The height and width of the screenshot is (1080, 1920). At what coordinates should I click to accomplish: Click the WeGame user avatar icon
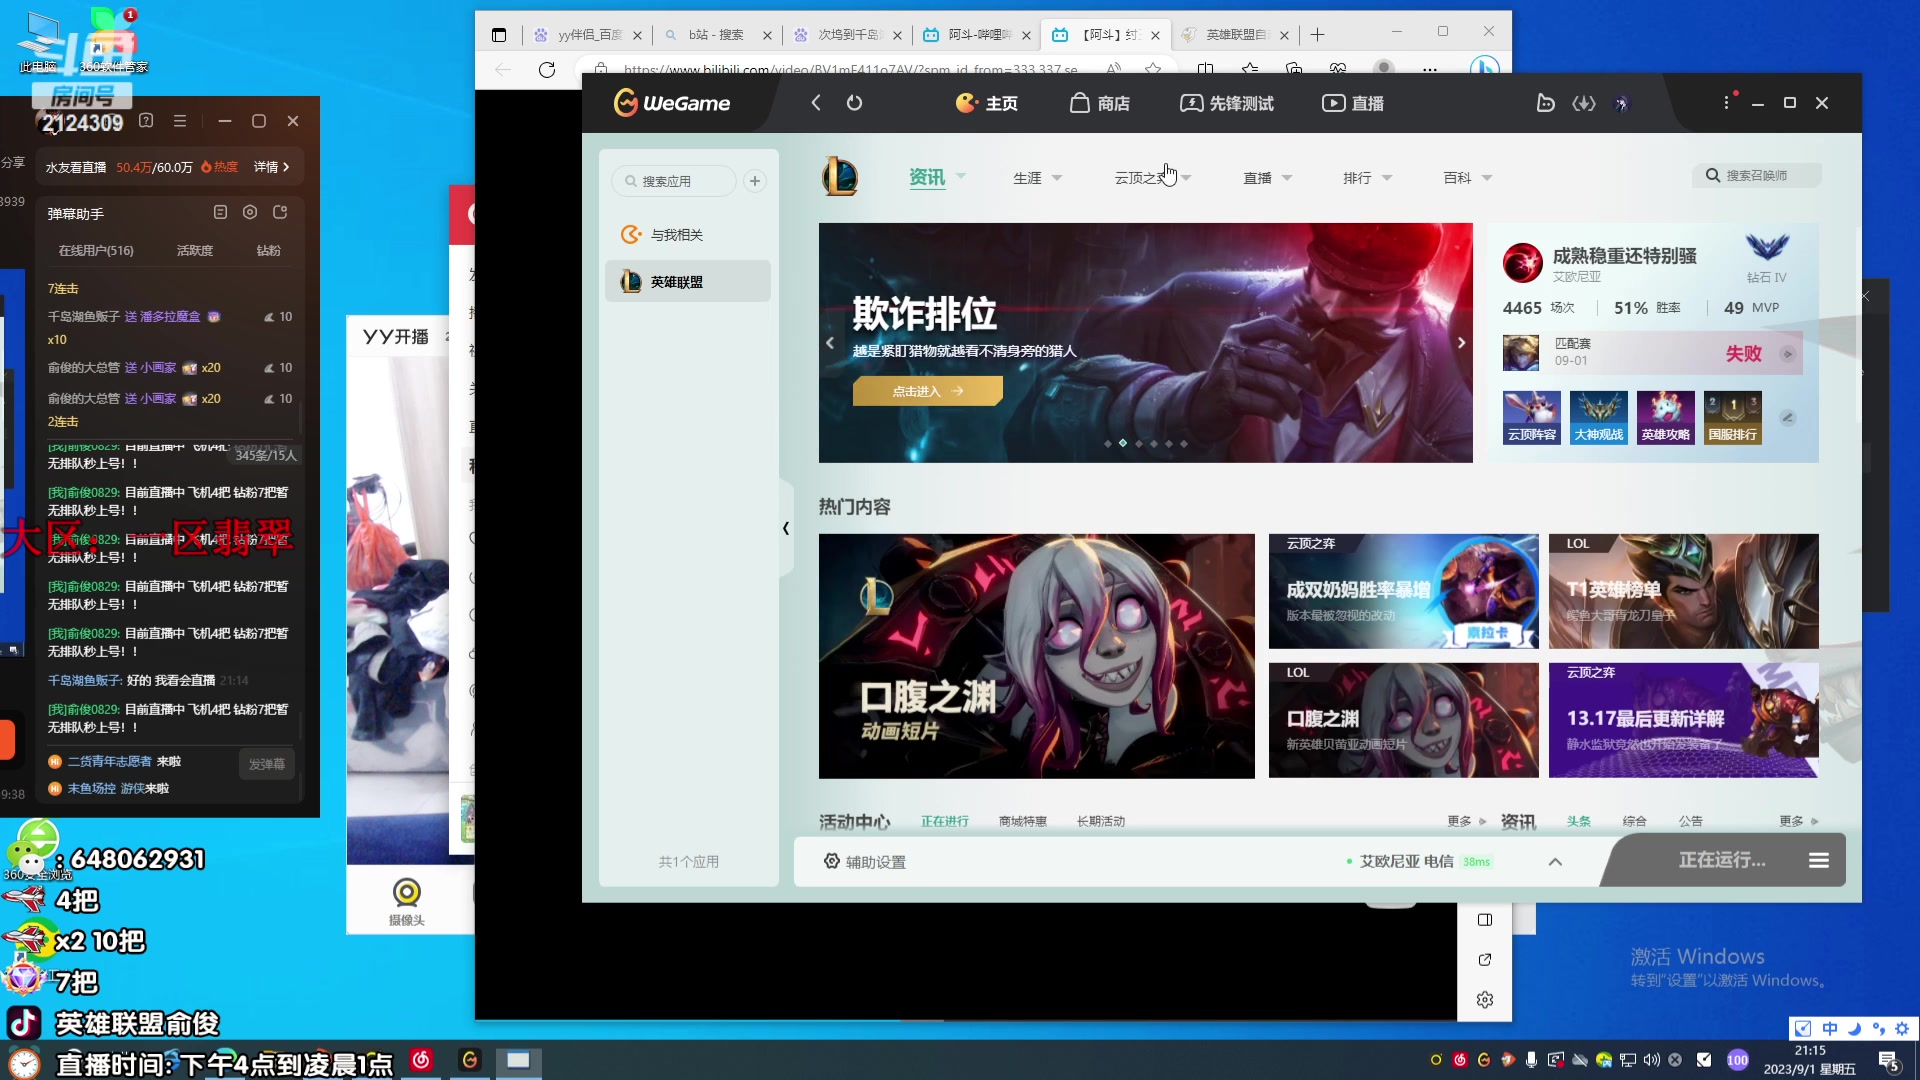pos(1621,103)
